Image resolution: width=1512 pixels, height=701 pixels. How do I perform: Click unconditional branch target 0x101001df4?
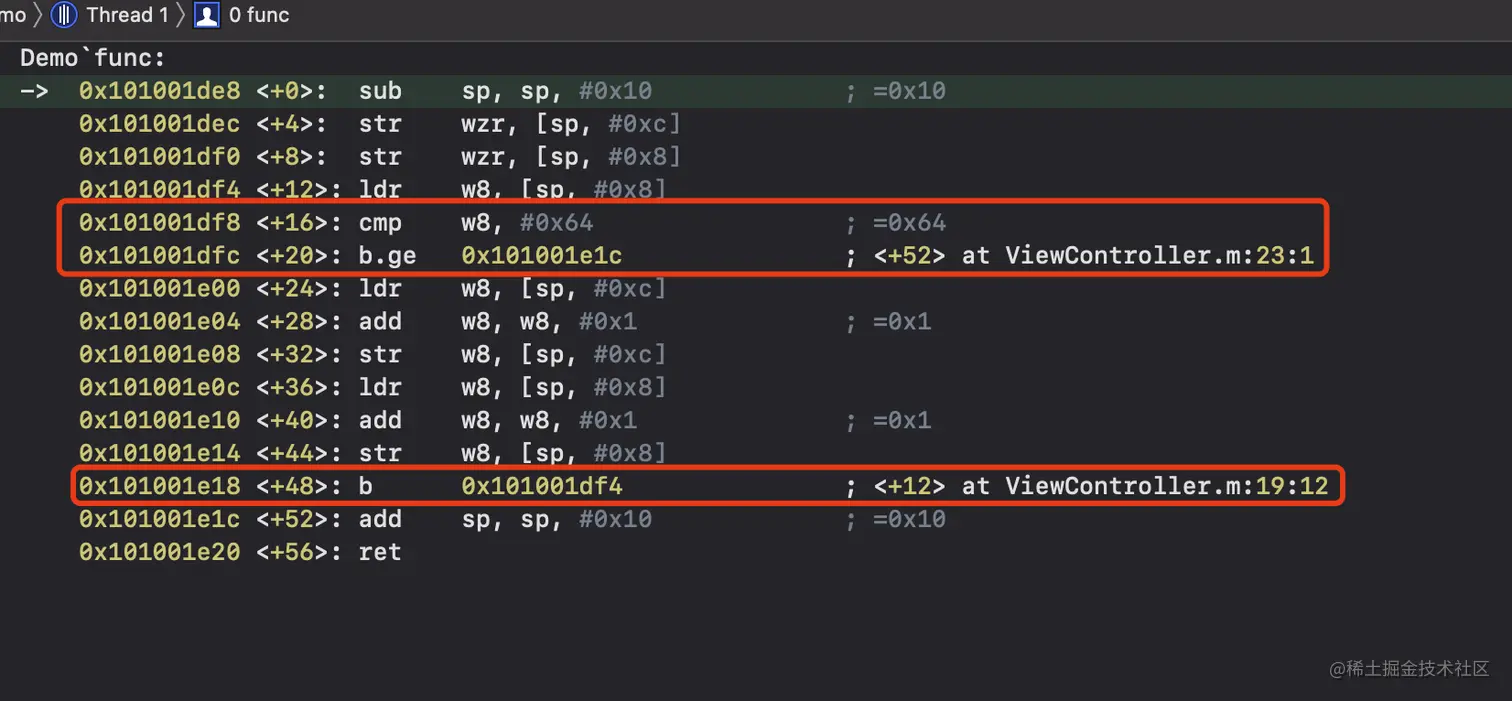coord(541,487)
